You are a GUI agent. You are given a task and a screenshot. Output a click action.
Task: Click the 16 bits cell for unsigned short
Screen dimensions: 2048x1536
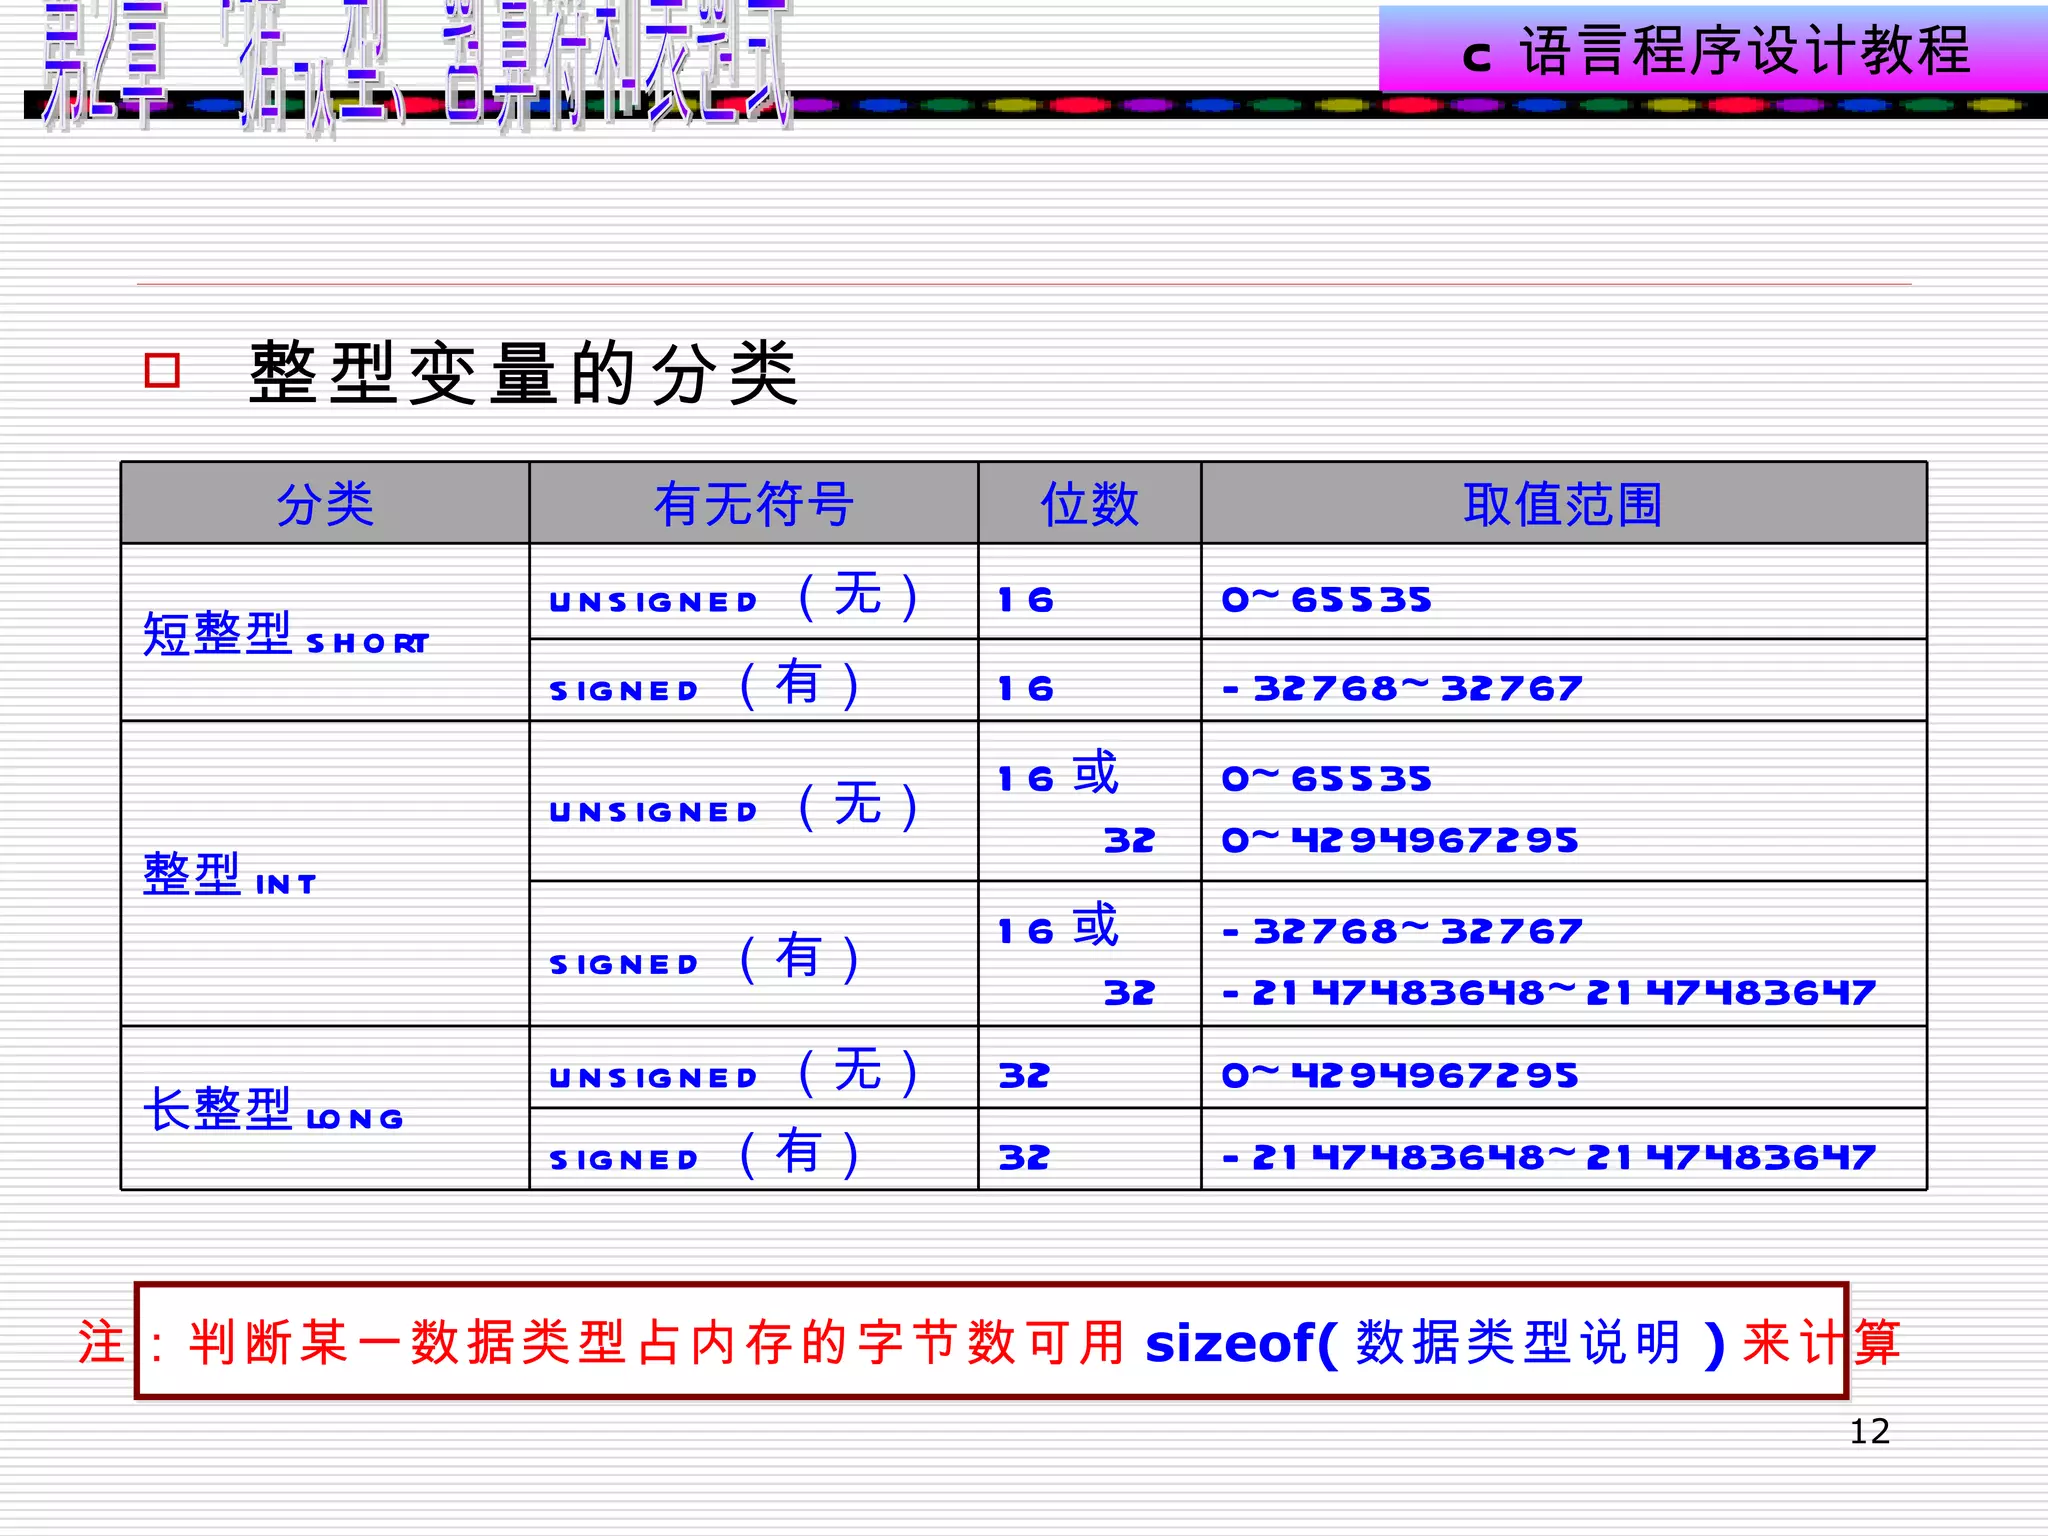pyautogui.click(x=1090, y=593)
